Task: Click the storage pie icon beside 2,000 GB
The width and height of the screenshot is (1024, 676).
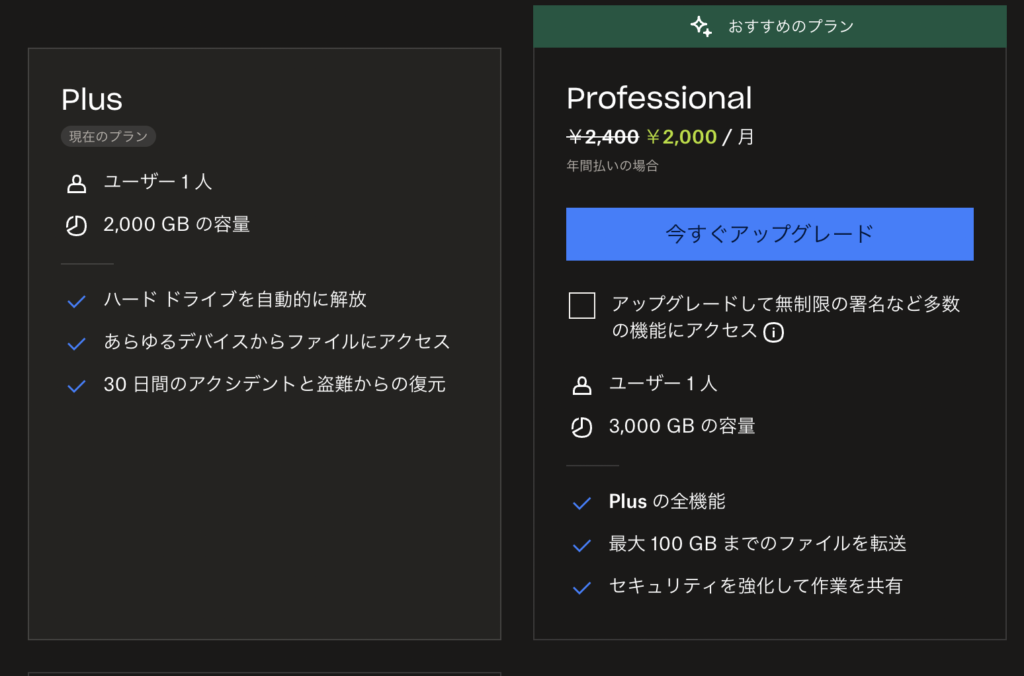Action: 76,226
